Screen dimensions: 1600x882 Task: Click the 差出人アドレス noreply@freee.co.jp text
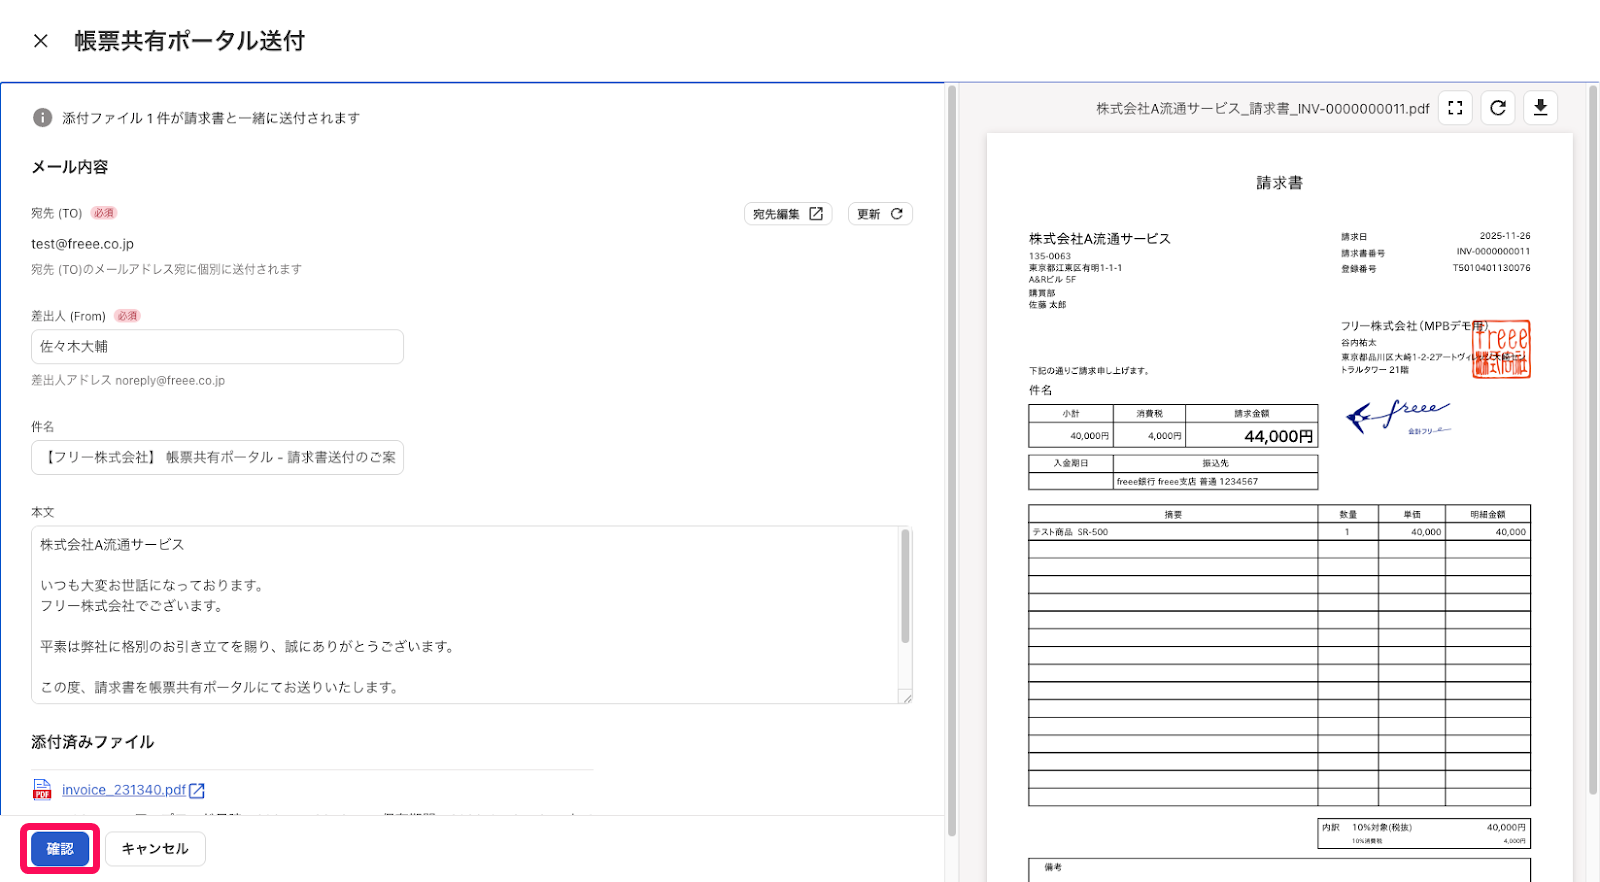(x=128, y=381)
